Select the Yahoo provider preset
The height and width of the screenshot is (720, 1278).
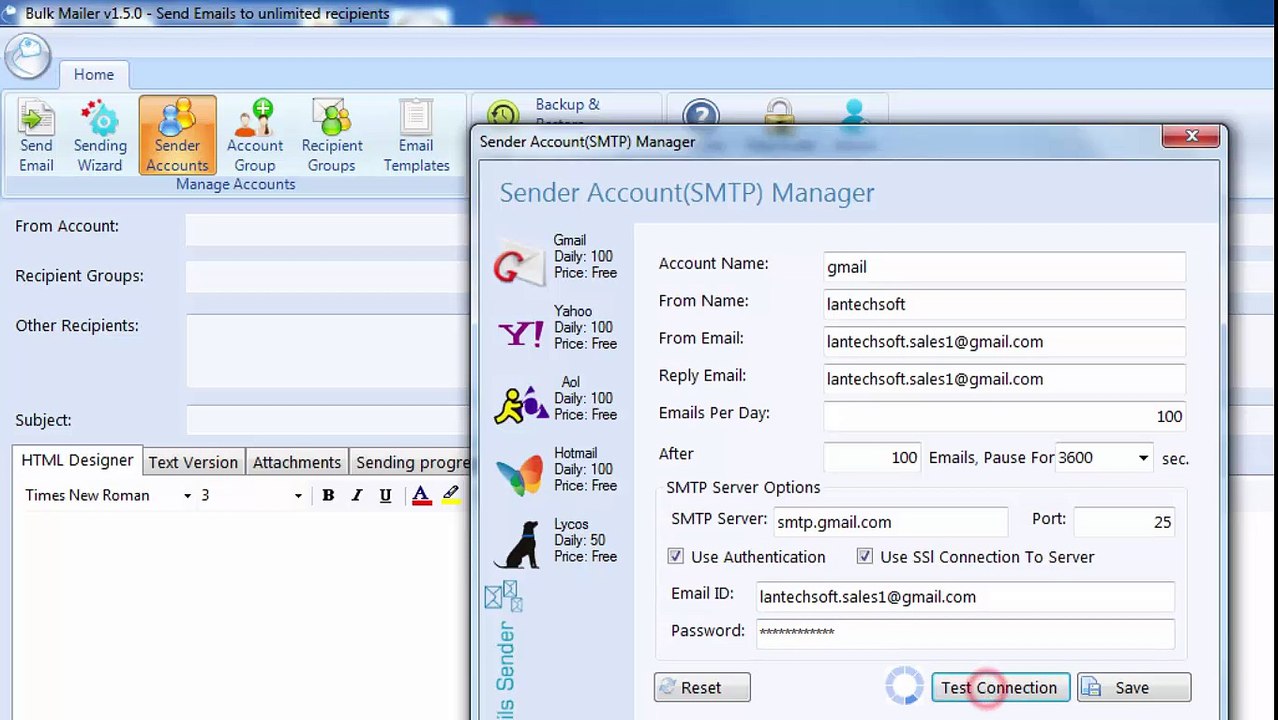(556, 328)
